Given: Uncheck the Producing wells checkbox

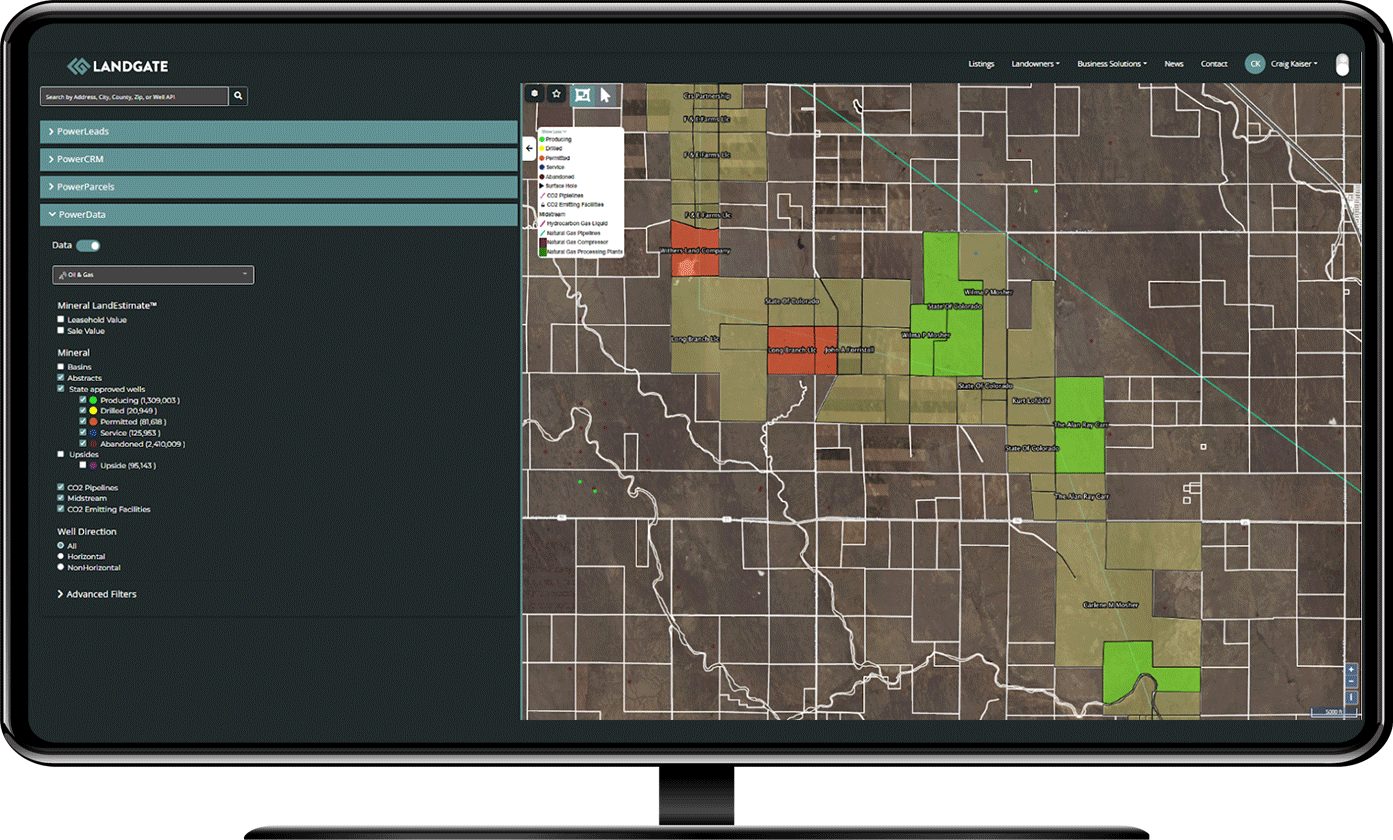Looking at the screenshot, I should click(83, 400).
